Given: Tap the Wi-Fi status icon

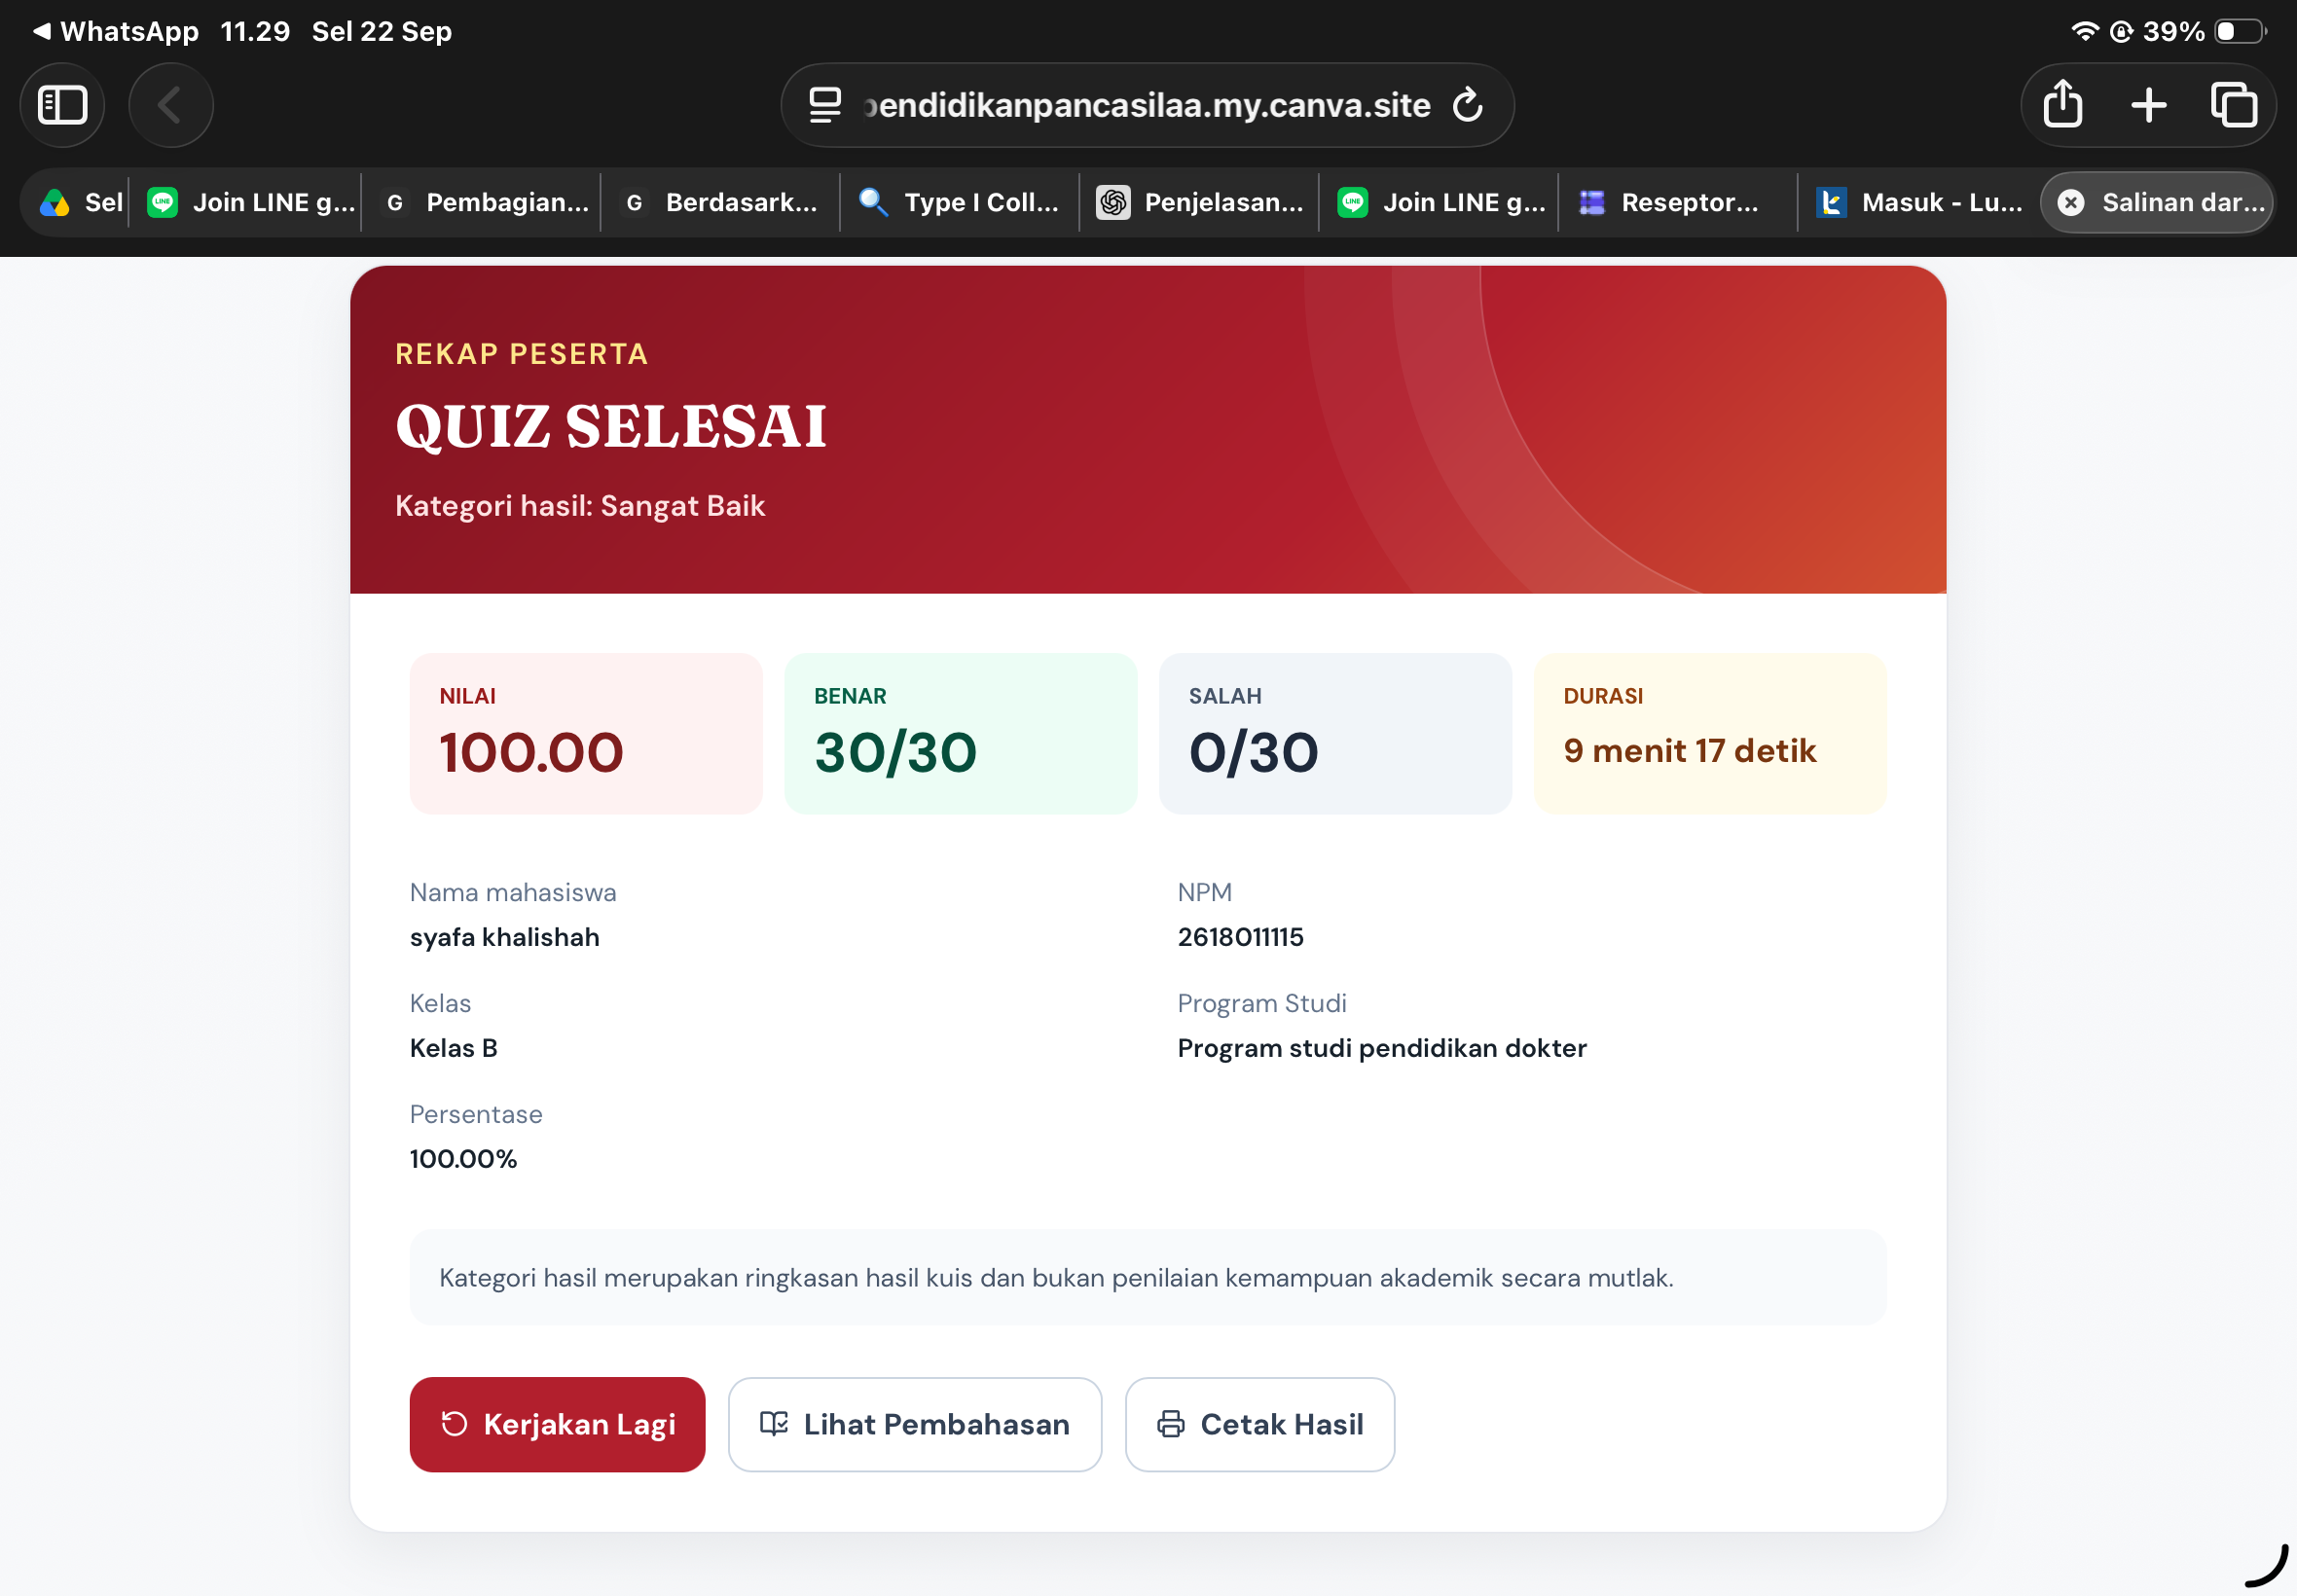Looking at the screenshot, I should click(x=2084, y=31).
